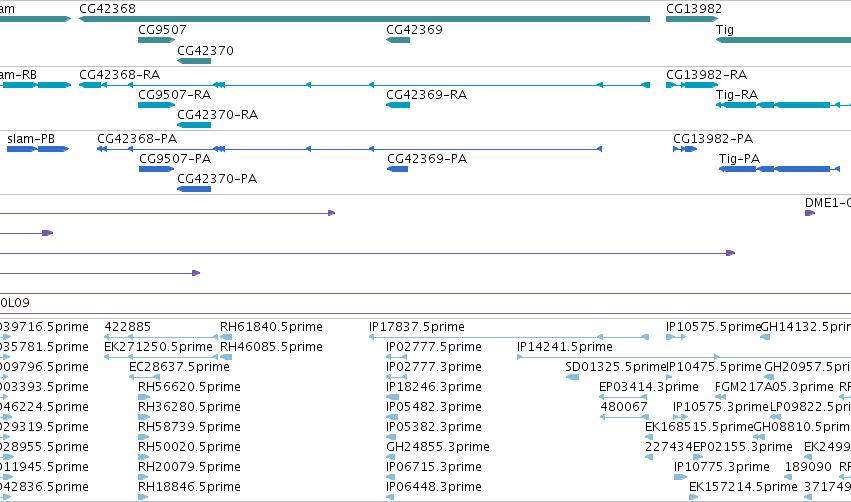Click the CG9507-RA transcript glyph
This screenshot has width=851, height=502.
[x=156, y=105]
